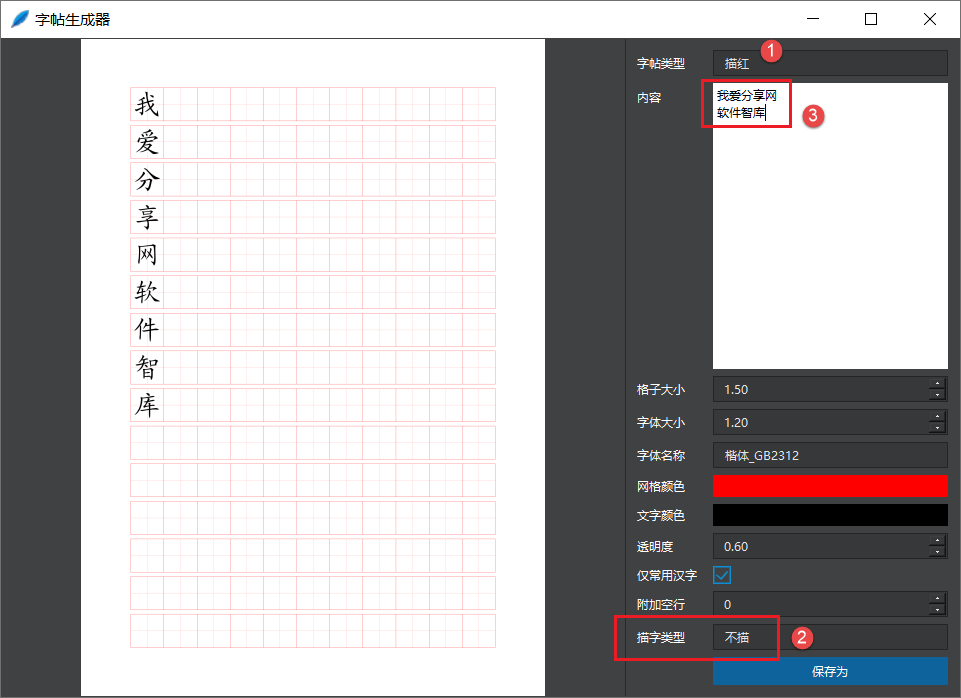Increase 透明度 with the spinner arrow
This screenshot has height=698, width=961.
click(x=938, y=542)
